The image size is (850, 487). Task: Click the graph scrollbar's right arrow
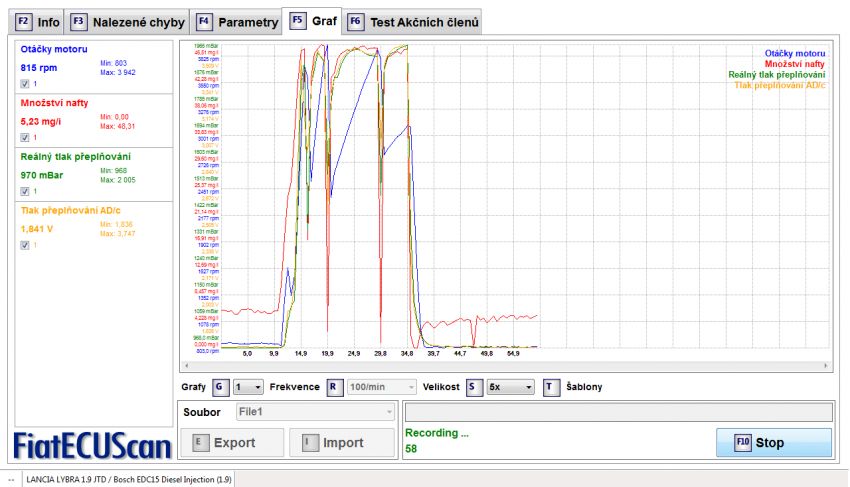coord(826,366)
